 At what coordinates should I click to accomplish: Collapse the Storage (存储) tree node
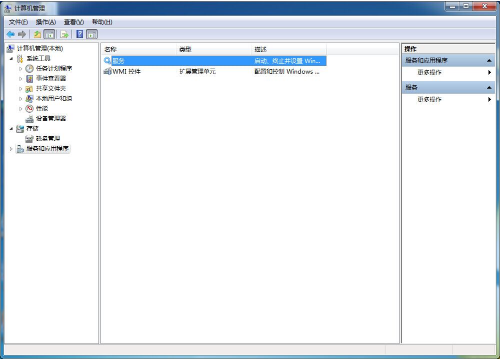[x=11, y=129]
